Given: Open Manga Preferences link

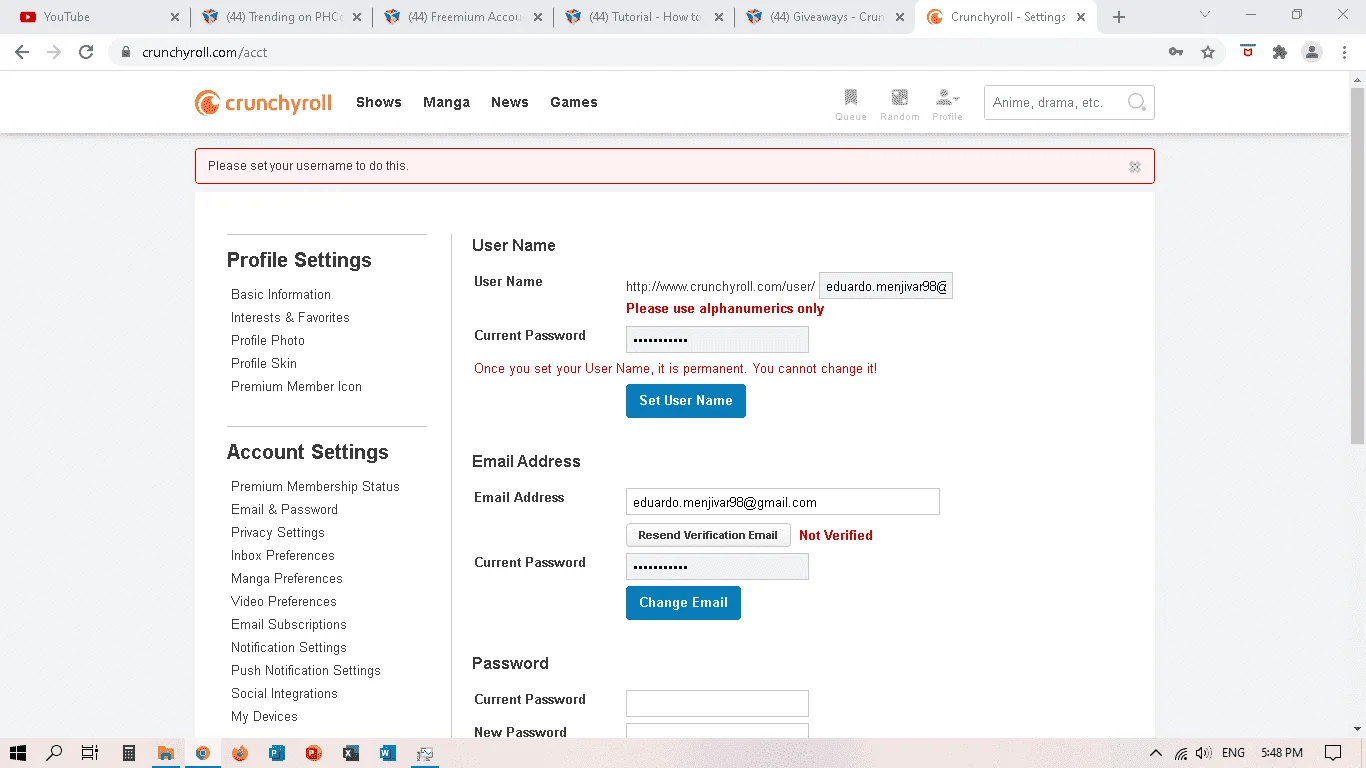Looking at the screenshot, I should (287, 578).
